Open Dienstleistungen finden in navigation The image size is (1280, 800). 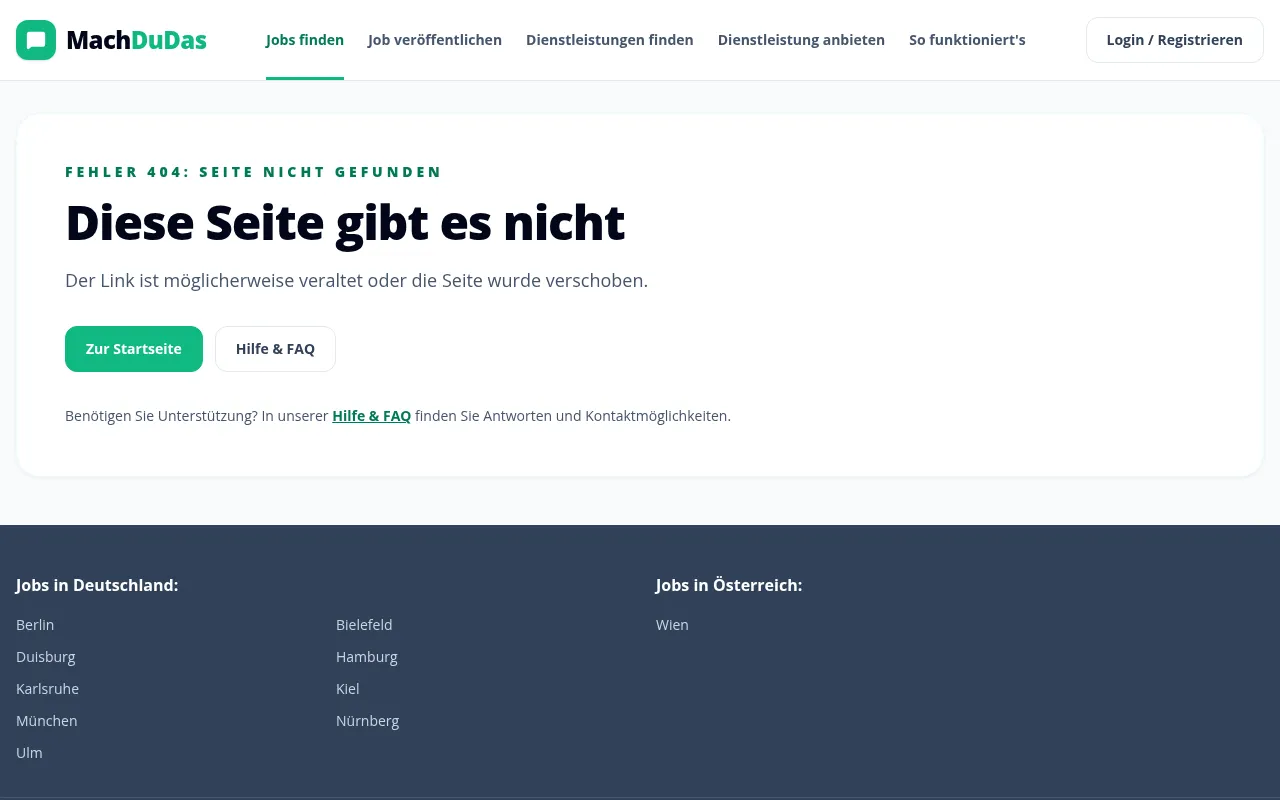610,40
